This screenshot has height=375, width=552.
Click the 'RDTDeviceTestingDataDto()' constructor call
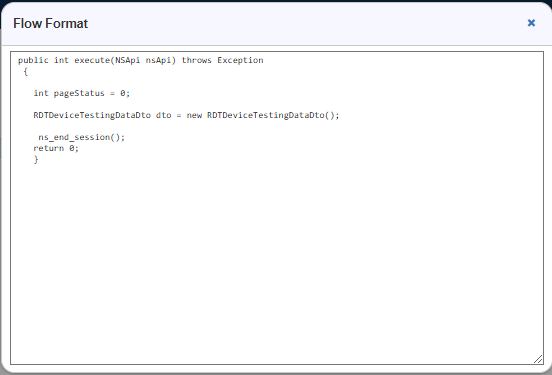point(270,115)
